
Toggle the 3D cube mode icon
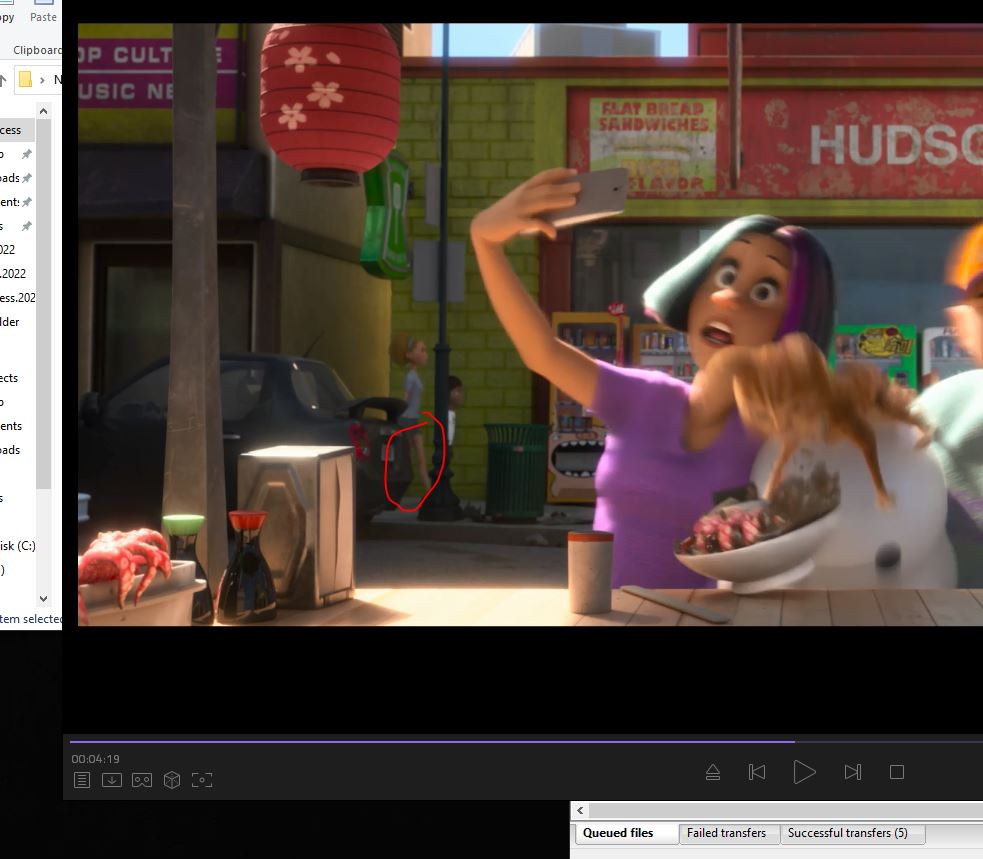click(172, 780)
